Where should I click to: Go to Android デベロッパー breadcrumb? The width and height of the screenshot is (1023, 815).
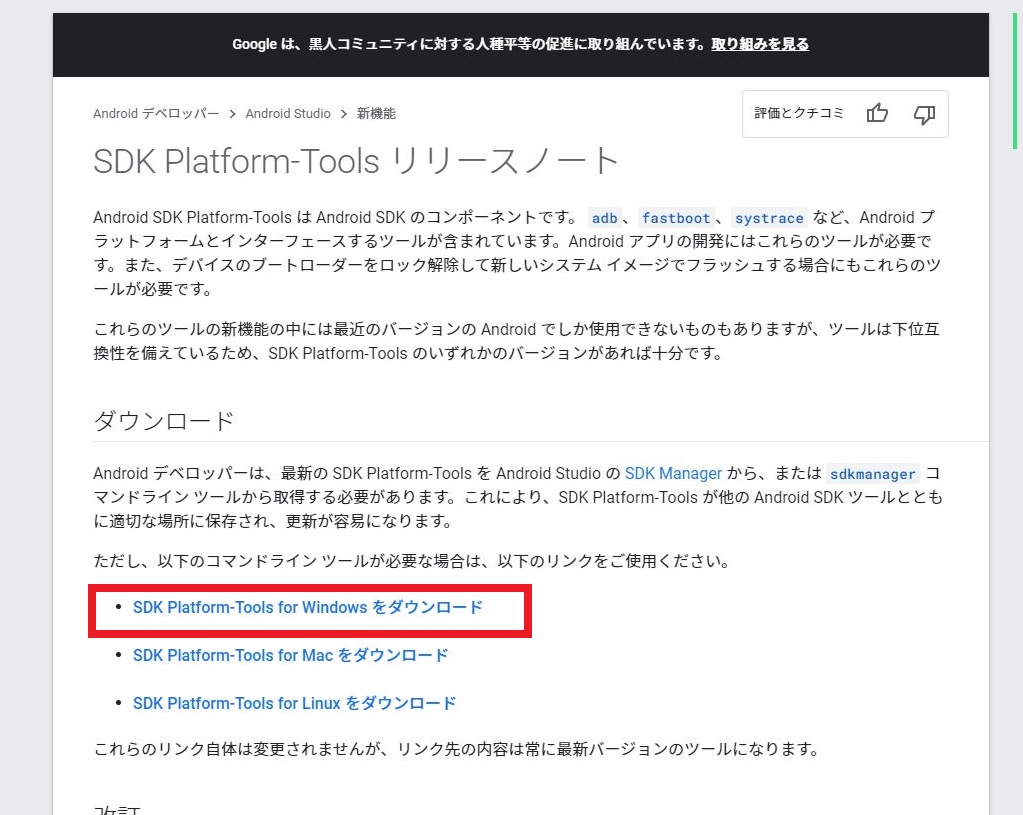coord(156,114)
